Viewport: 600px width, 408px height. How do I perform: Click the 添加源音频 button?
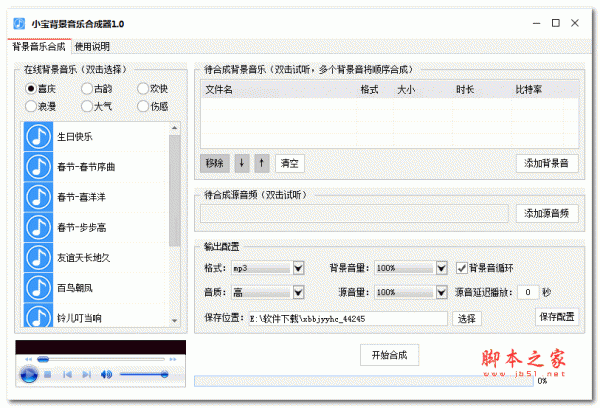point(547,213)
